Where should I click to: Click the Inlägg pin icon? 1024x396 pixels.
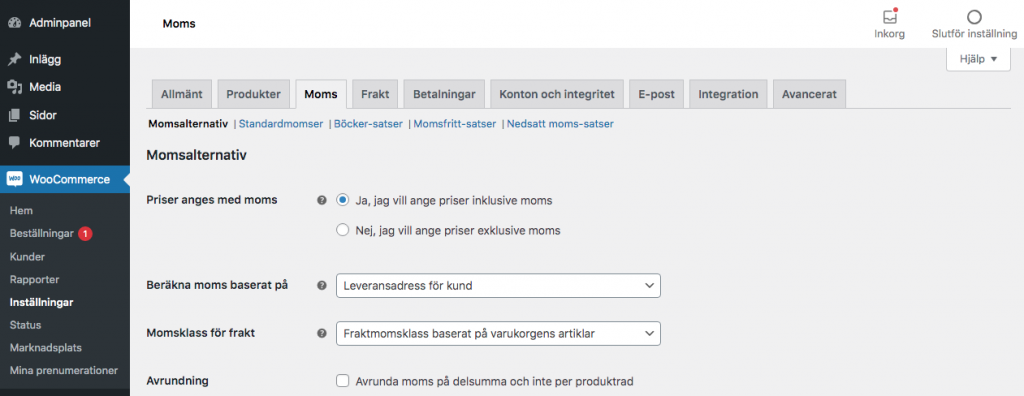click(14, 59)
